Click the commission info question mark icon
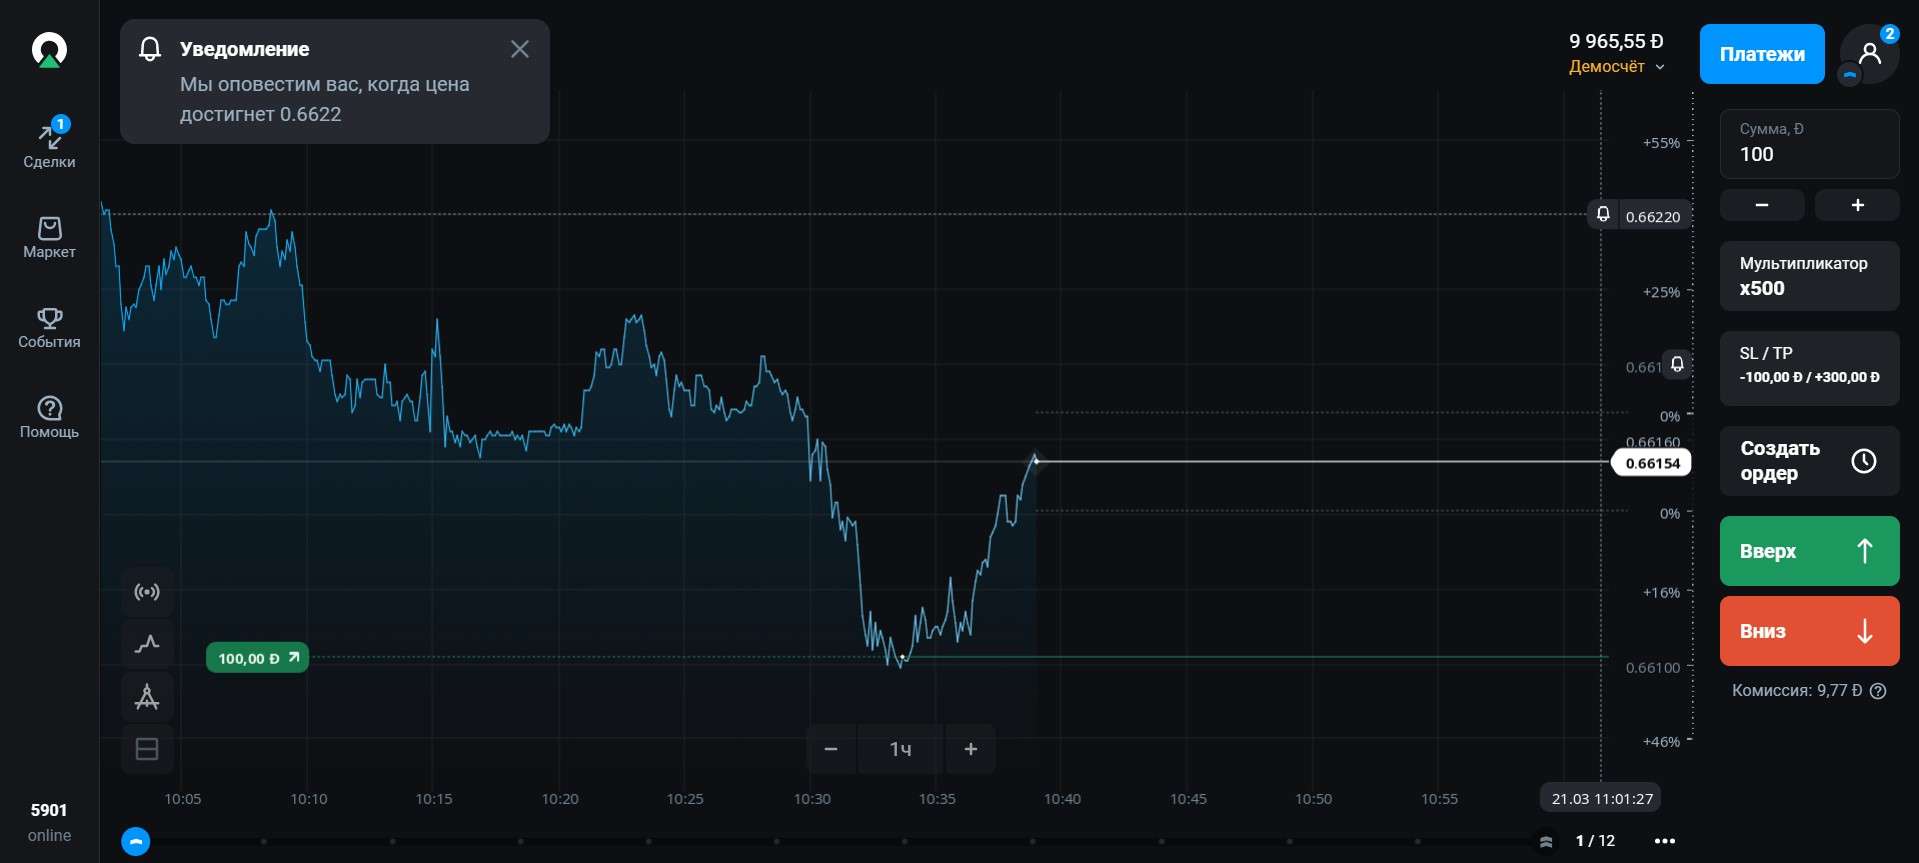Screen dimensions: 1919x863 (x=1878, y=691)
